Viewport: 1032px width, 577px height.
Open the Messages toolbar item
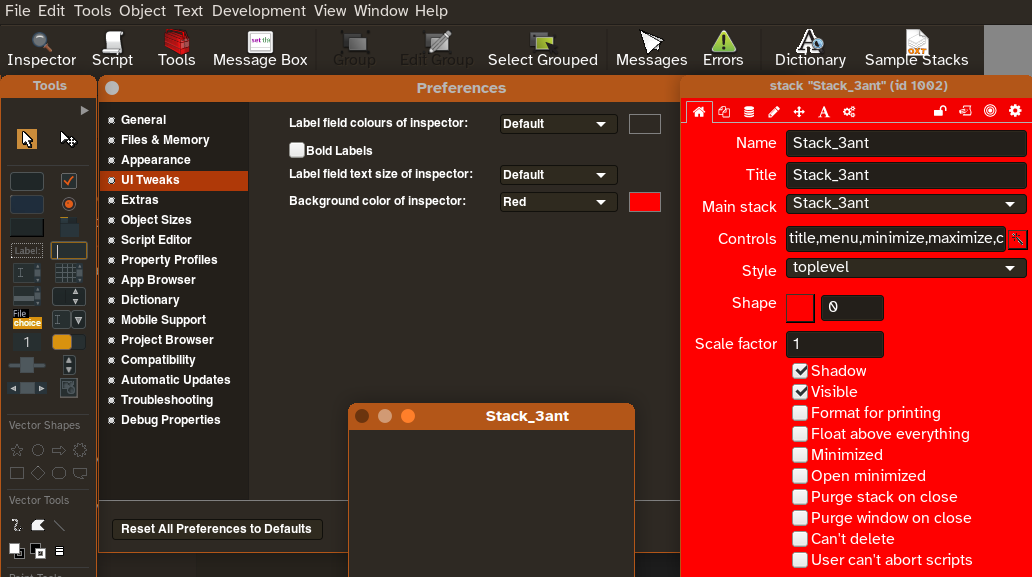651,50
